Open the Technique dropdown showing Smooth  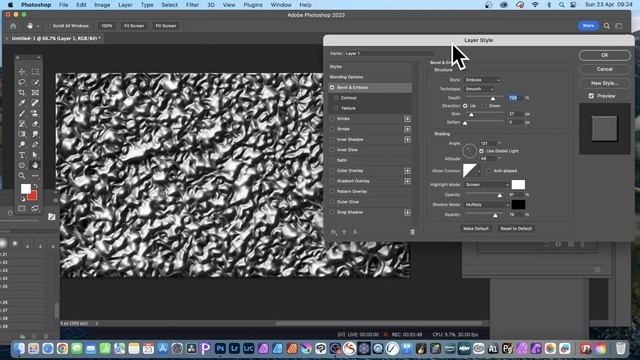pyautogui.click(x=480, y=89)
